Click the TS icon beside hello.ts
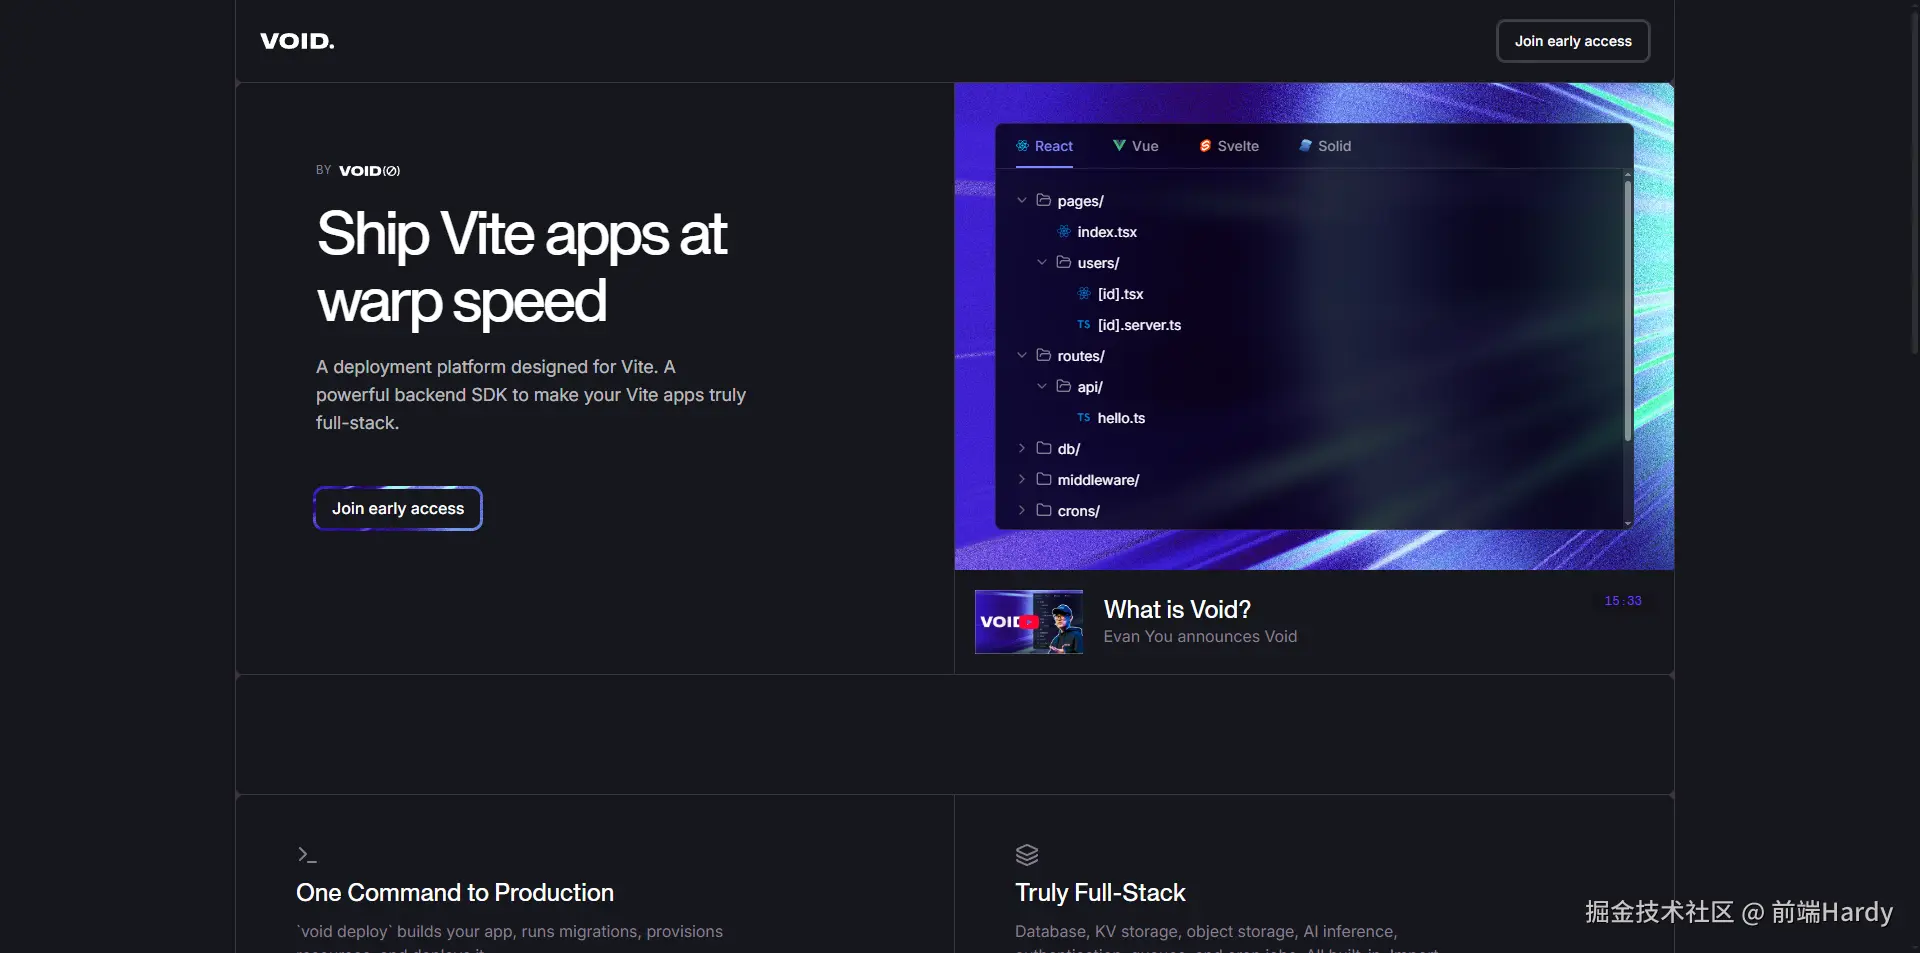The image size is (1920, 953). pos(1084,417)
